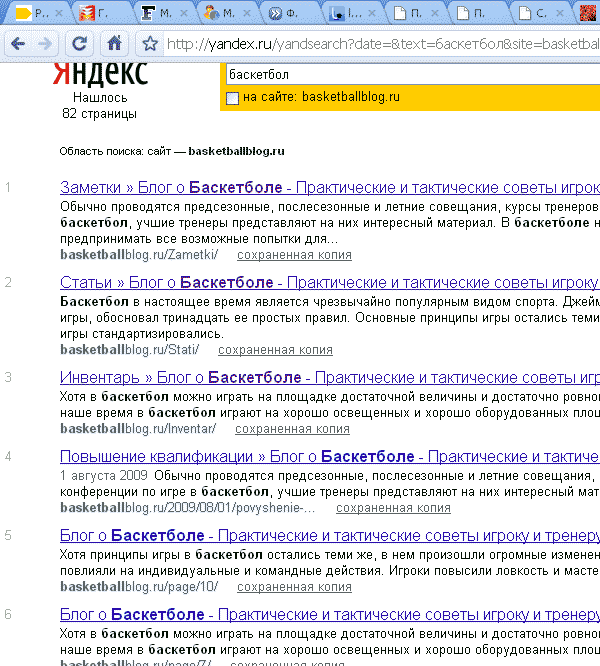This screenshot has height=666, width=600.
Task: Close the "I..." tab
Action: pos(372,14)
